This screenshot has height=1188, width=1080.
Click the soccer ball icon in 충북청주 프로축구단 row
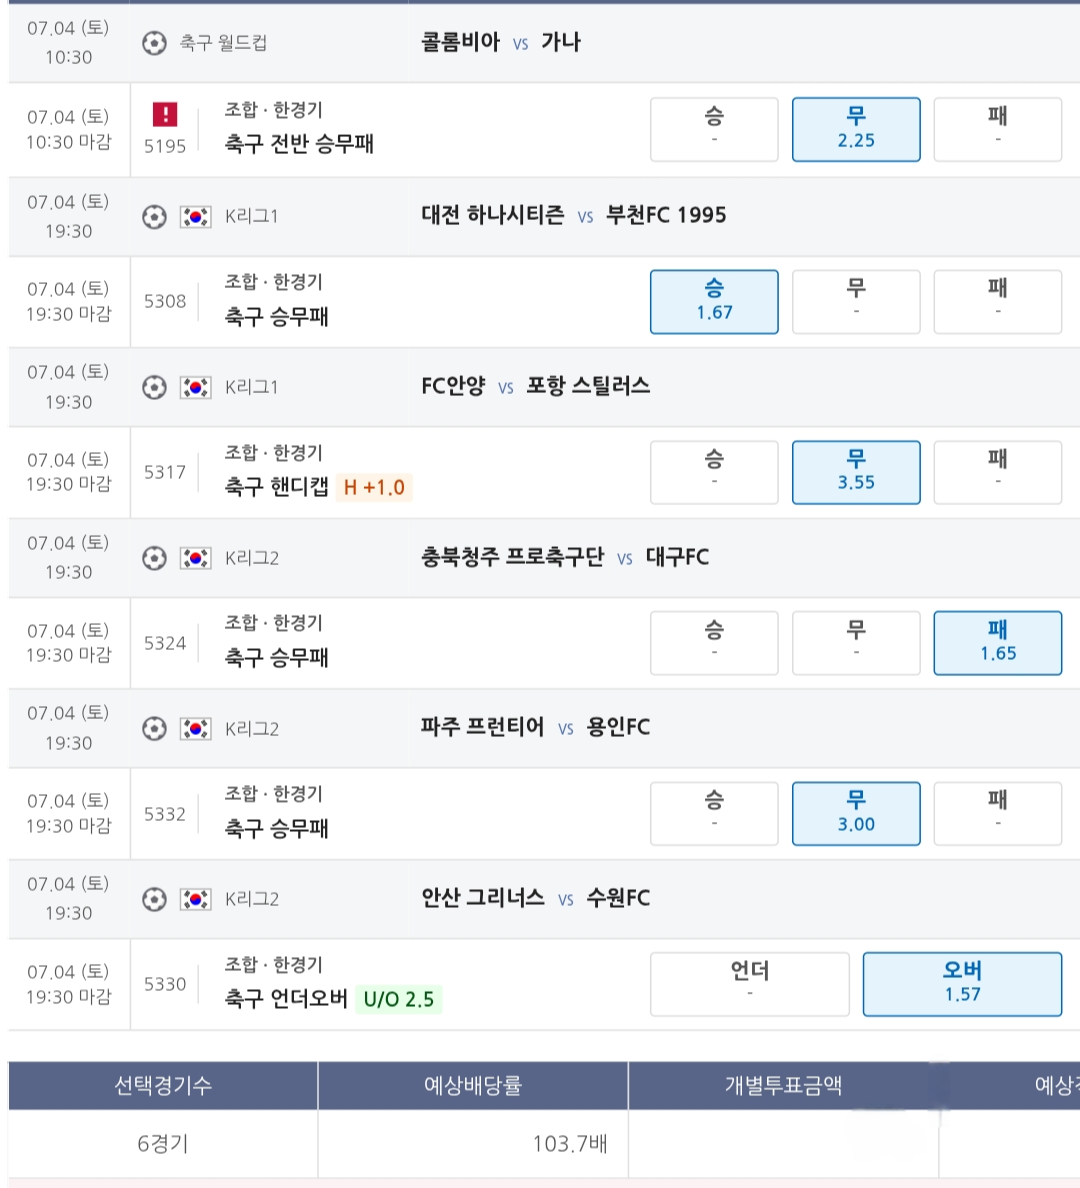coord(155,558)
